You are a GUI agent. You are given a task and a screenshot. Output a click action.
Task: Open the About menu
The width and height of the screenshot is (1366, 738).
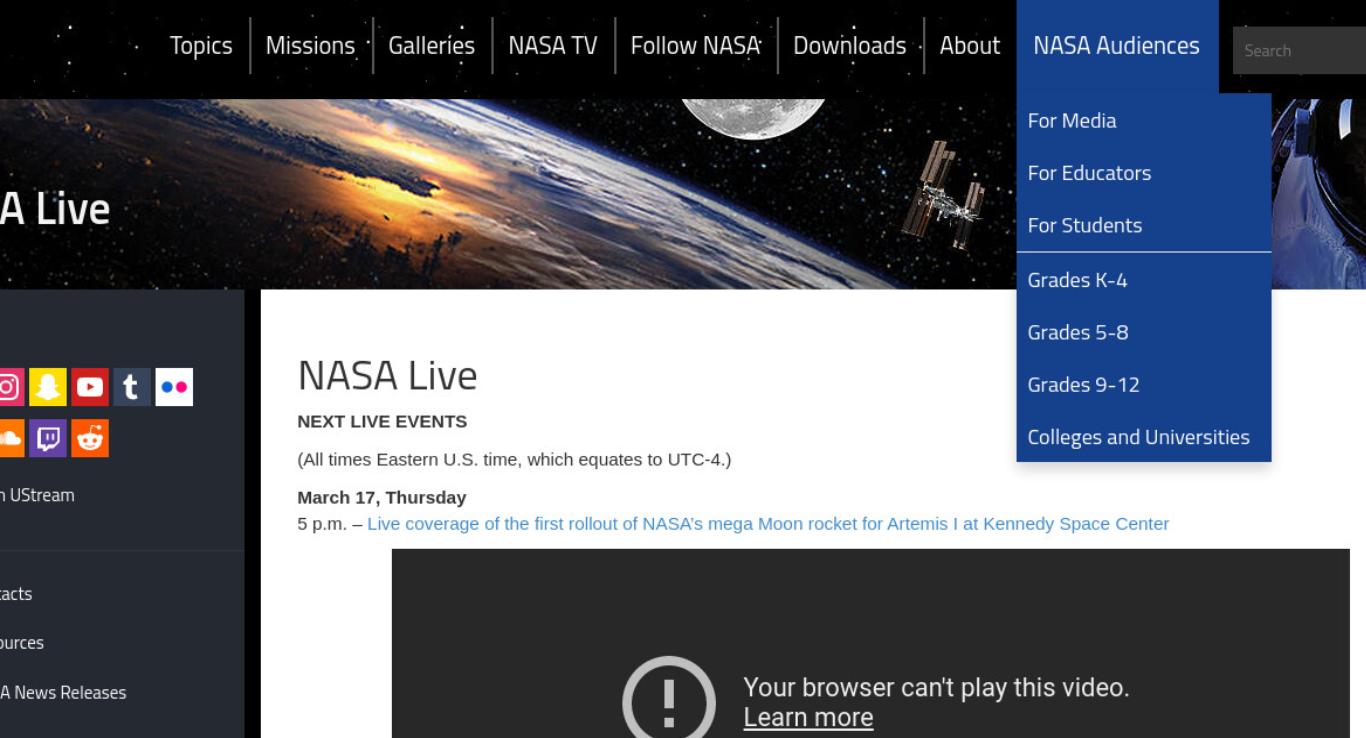(970, 46)
